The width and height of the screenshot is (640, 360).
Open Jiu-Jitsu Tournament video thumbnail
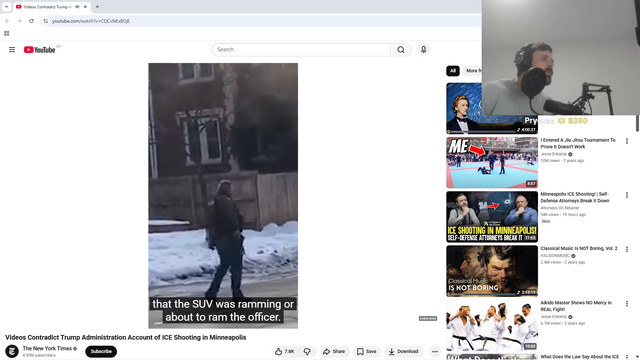(x=492, y=162)
